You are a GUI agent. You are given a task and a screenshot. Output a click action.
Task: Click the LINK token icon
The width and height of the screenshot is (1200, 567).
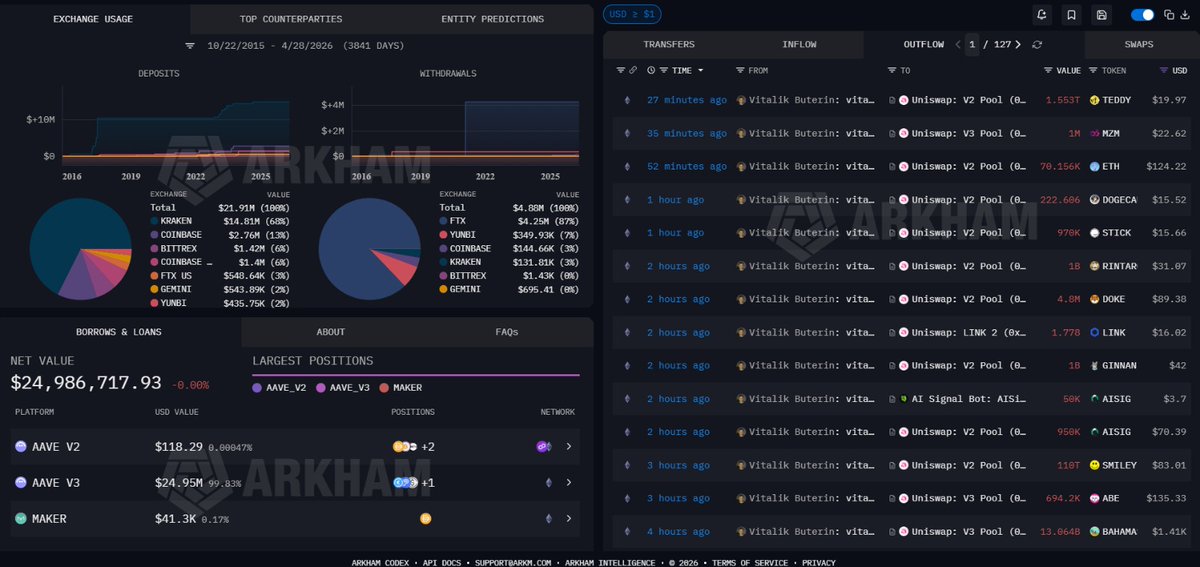pyautogui.click(x=1095, y=332)
